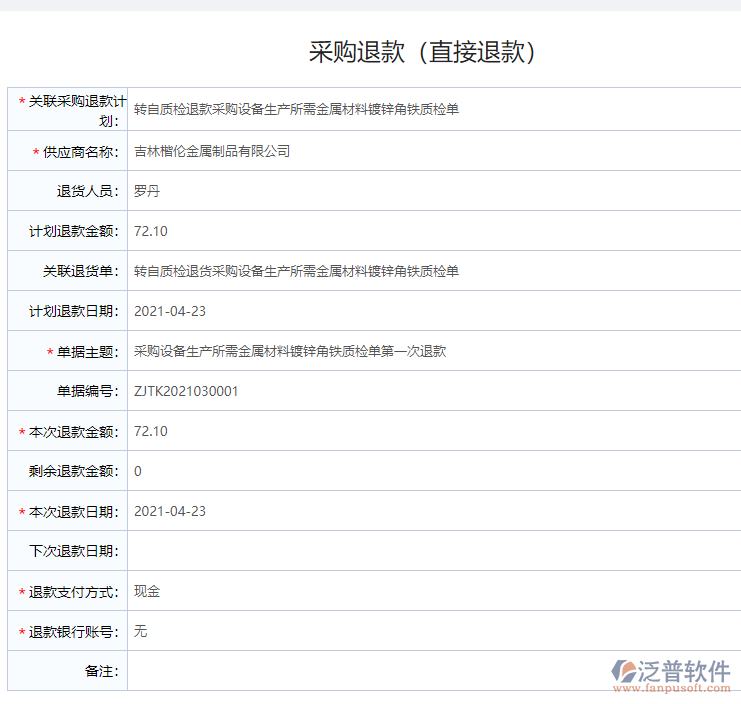Screen dimensions: 741x704
Task: Click the empty 下次退款日期 date field
Action: coord(430,551)
